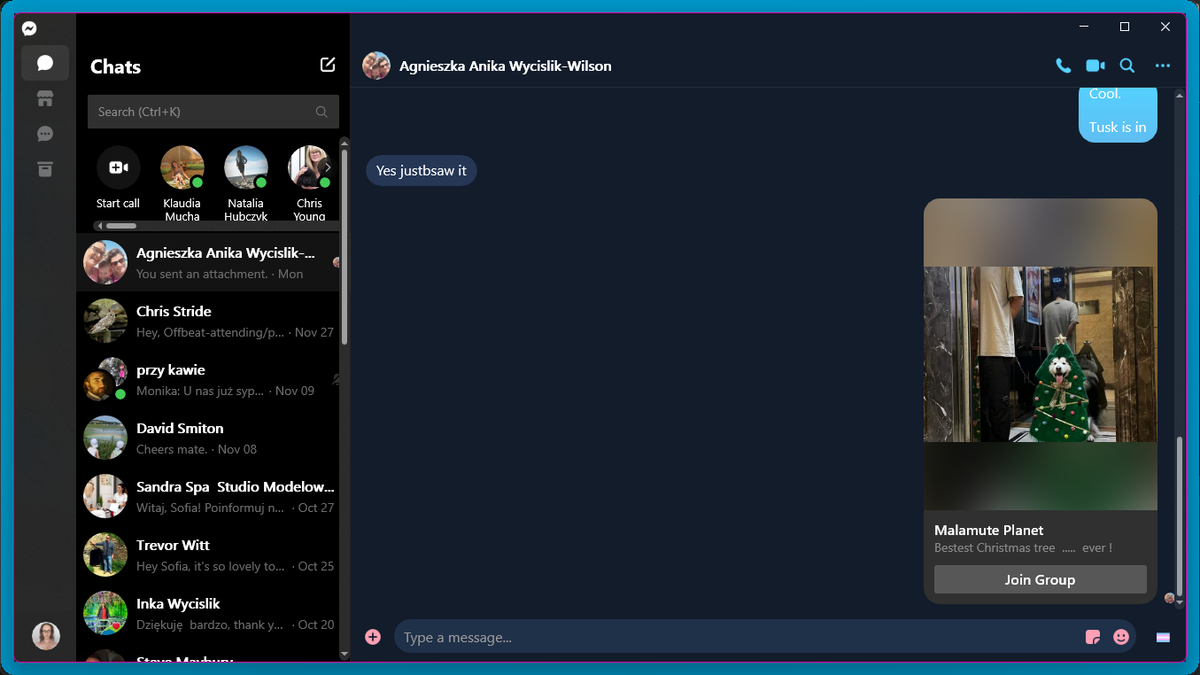Start a video call with Agnieszka
This screenshot has width=1200, height=675.
[x=1094, y=65]
